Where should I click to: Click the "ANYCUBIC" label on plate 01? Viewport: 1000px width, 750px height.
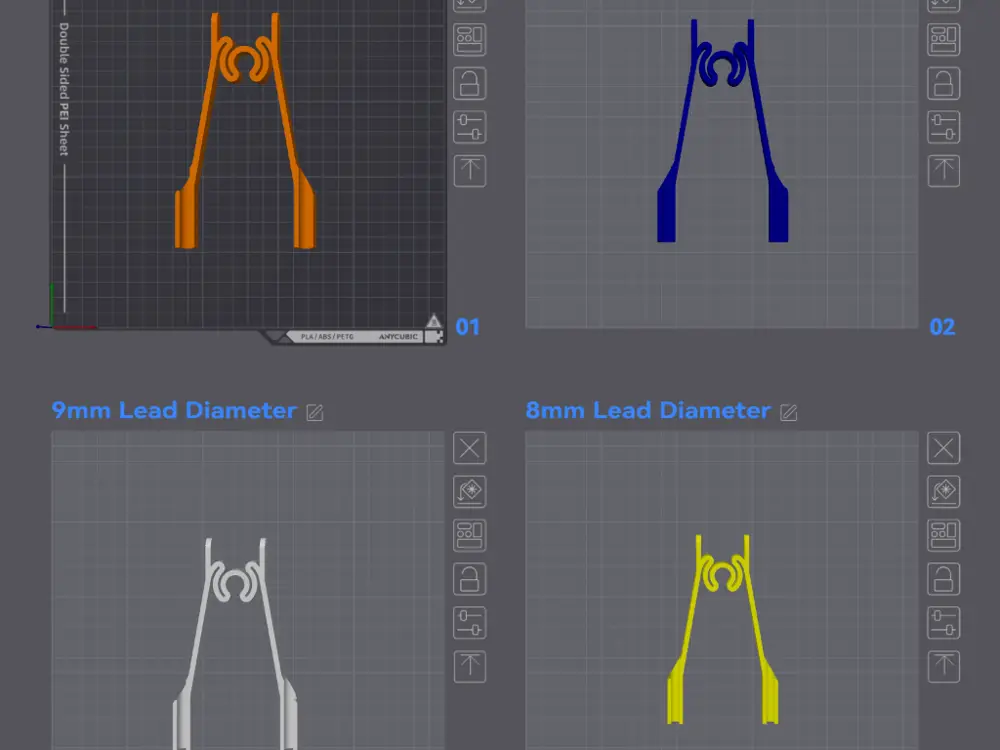398,337
